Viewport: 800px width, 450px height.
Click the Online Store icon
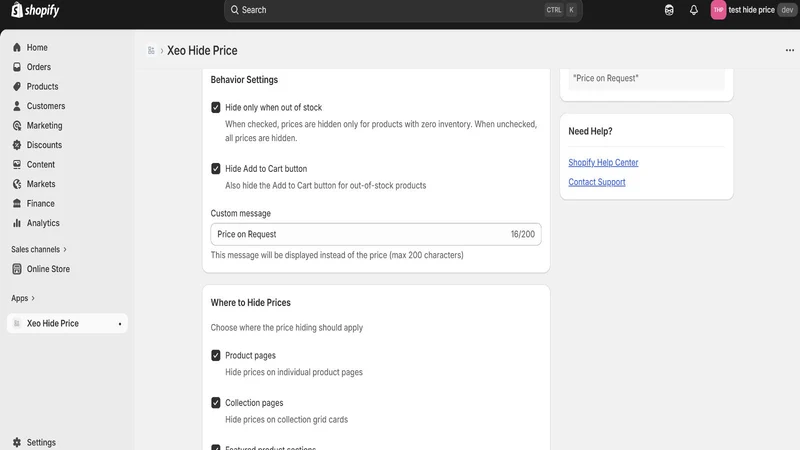pyautogui.click(x=17, y=269)
